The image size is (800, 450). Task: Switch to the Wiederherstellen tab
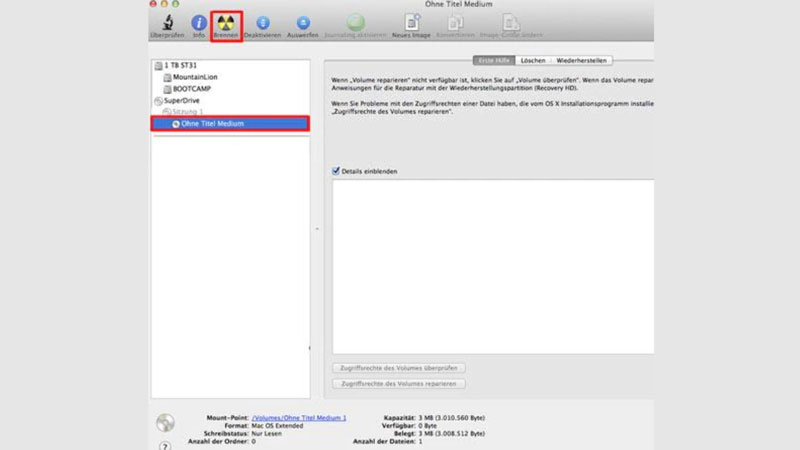[581, 60]
